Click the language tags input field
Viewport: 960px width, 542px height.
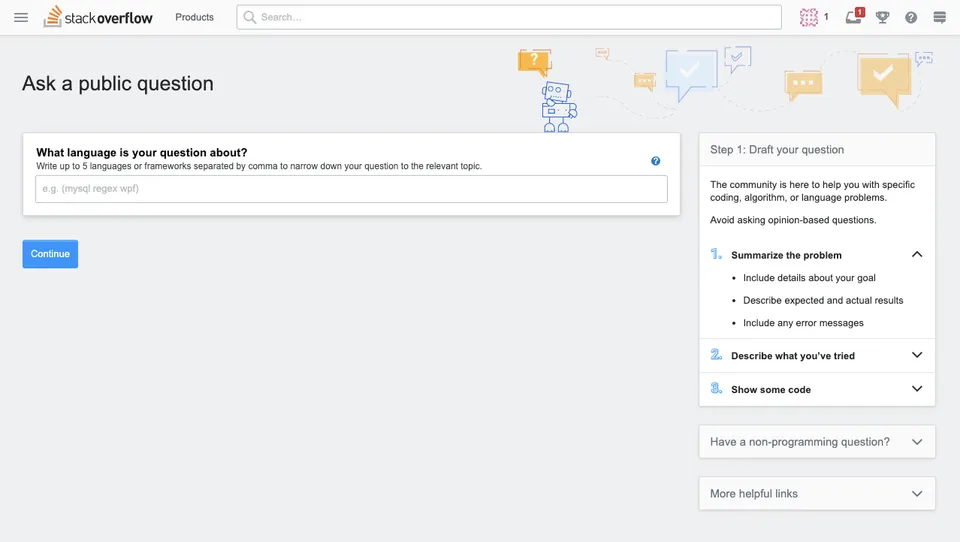(351, 189)
